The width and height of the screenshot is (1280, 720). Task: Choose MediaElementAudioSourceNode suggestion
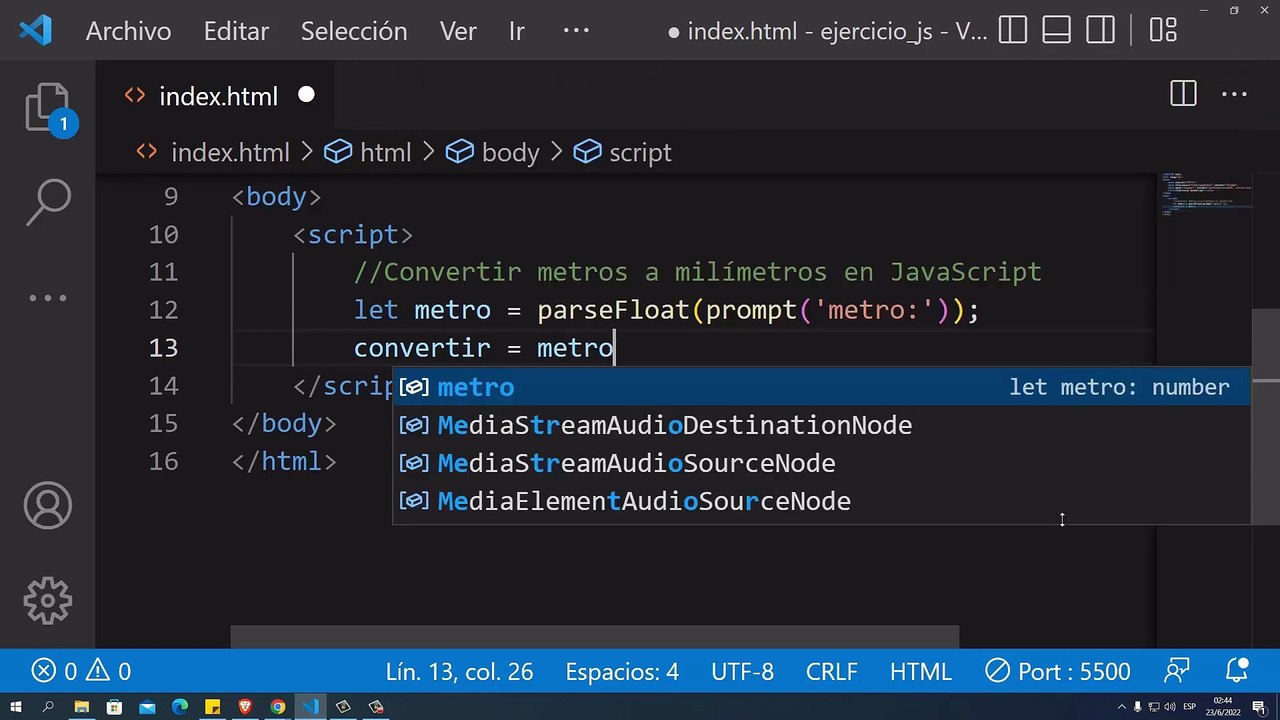tap(821, 501)
